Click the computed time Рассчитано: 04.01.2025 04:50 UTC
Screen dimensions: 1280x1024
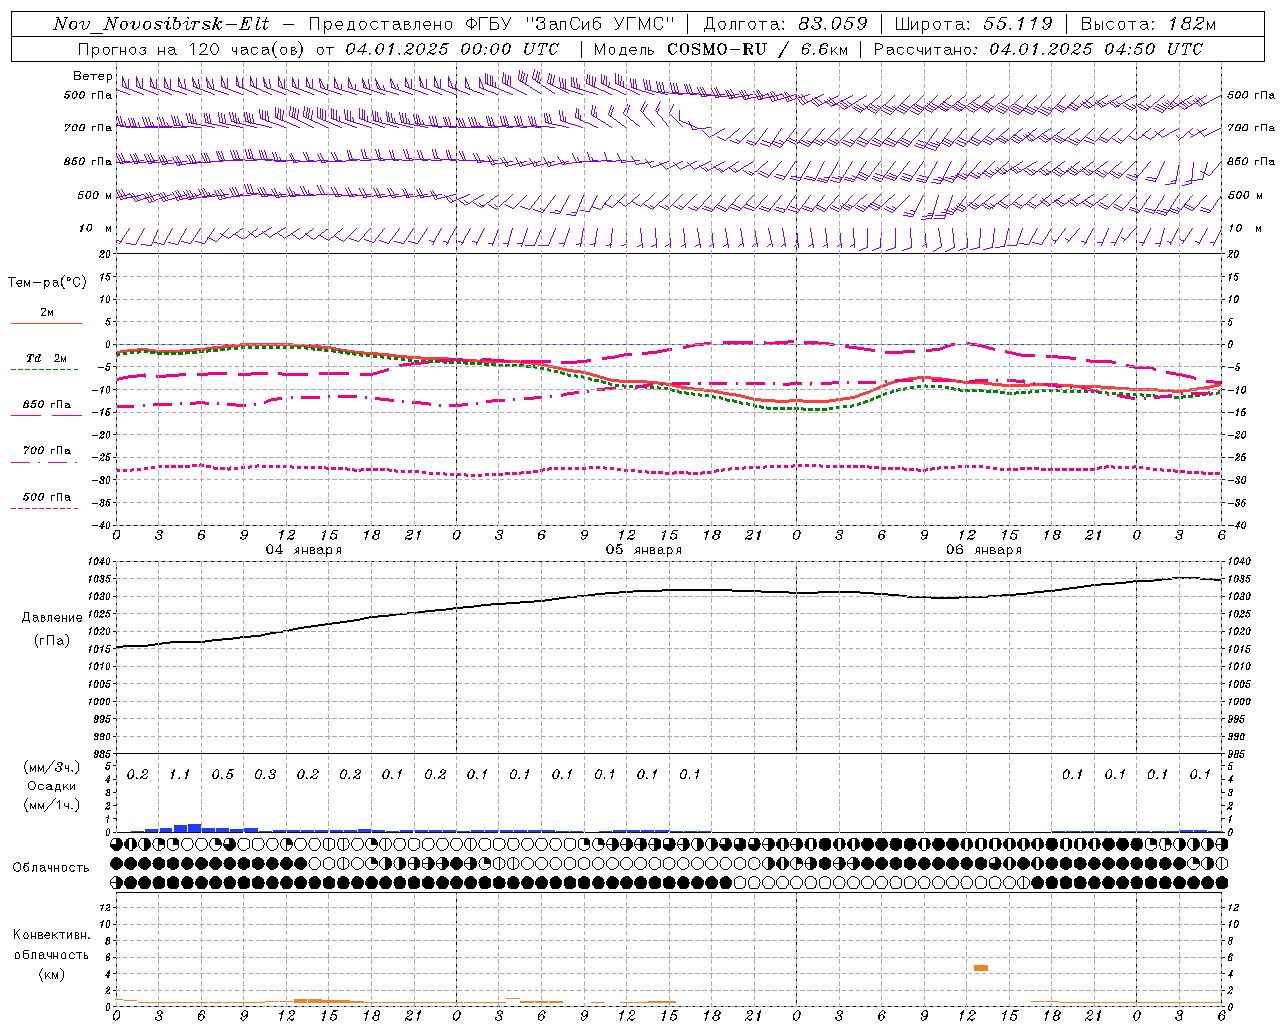pos(1039,48)
